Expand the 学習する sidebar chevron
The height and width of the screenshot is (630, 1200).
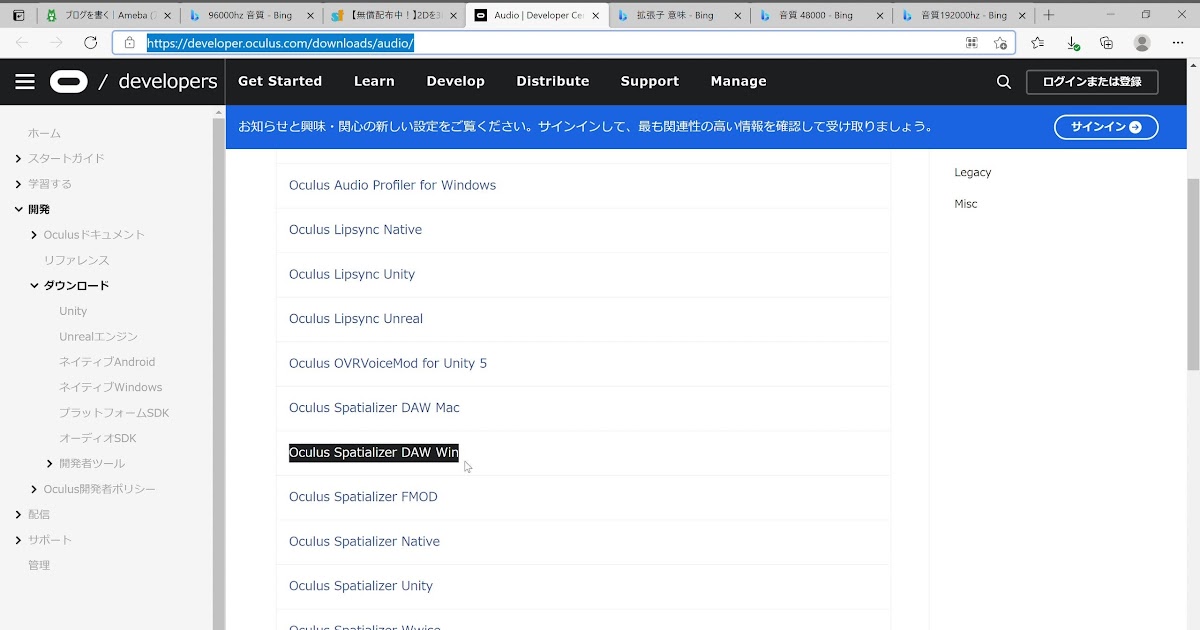click(19, 184)
